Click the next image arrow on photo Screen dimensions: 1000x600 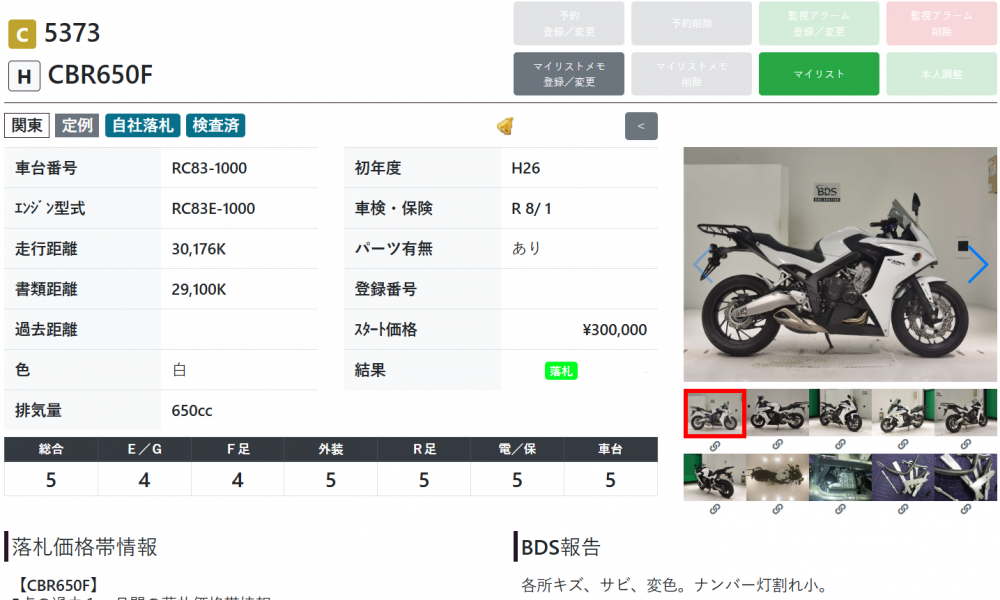(977, 263)
